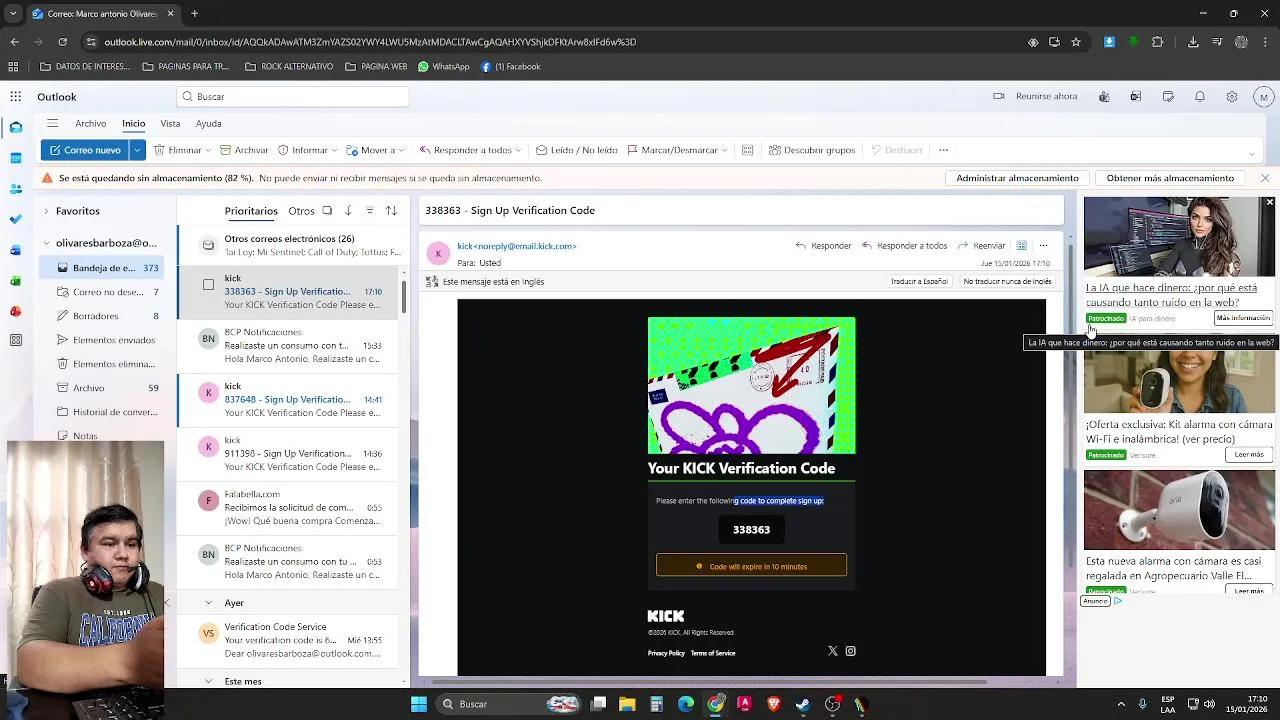Click the Correo nuevo button
This screenshot has width=1280, height=720.
(x=85, y=150)
